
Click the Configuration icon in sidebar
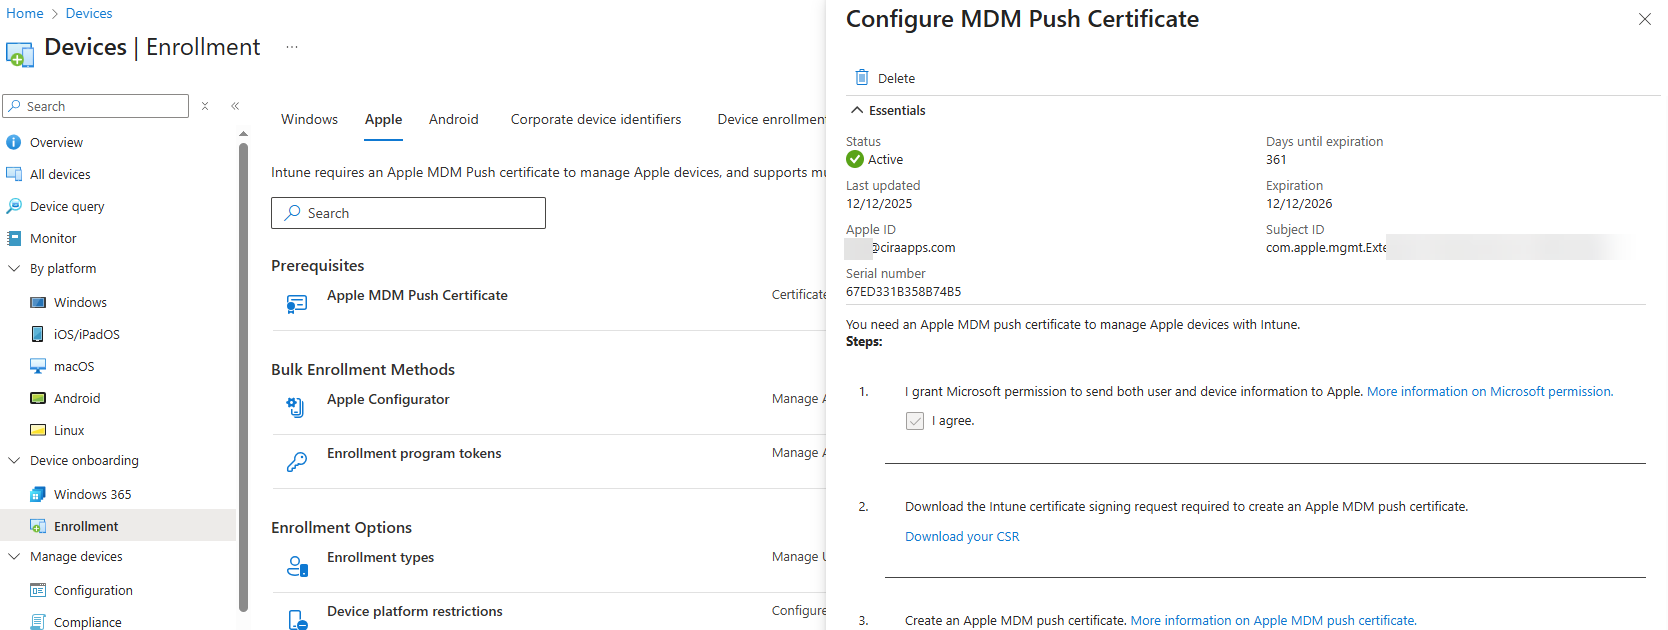[x=38, y=590]
